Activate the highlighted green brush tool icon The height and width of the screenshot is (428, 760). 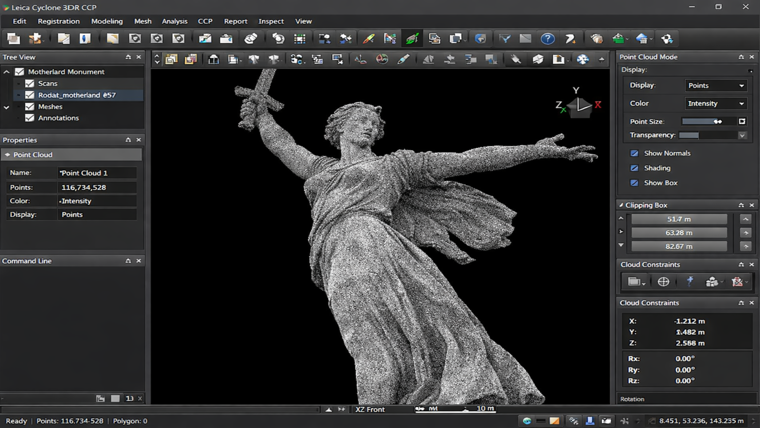(x=412, y=39)
